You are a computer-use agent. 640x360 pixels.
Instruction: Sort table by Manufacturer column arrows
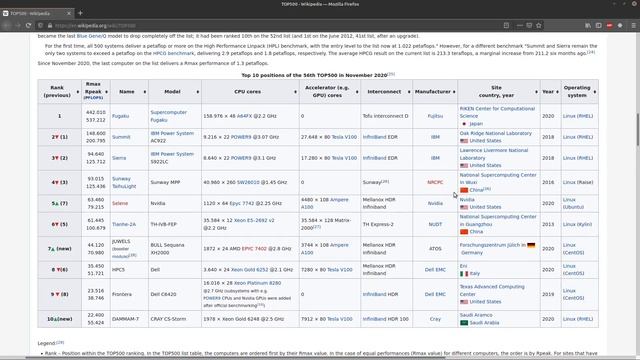pos(454,92)
